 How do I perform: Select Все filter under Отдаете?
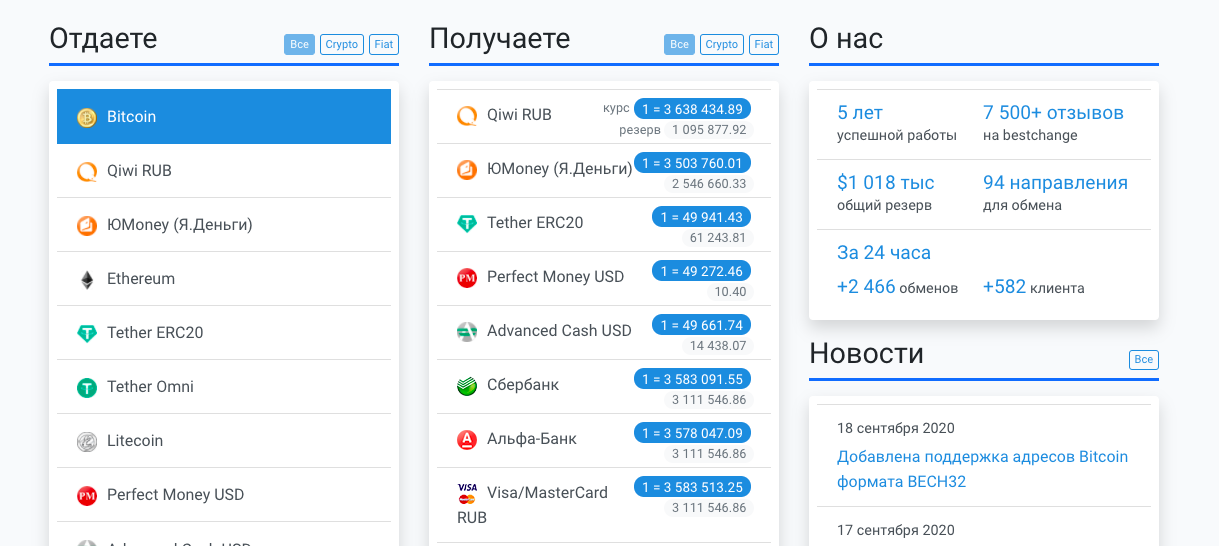tap(299, 44)
